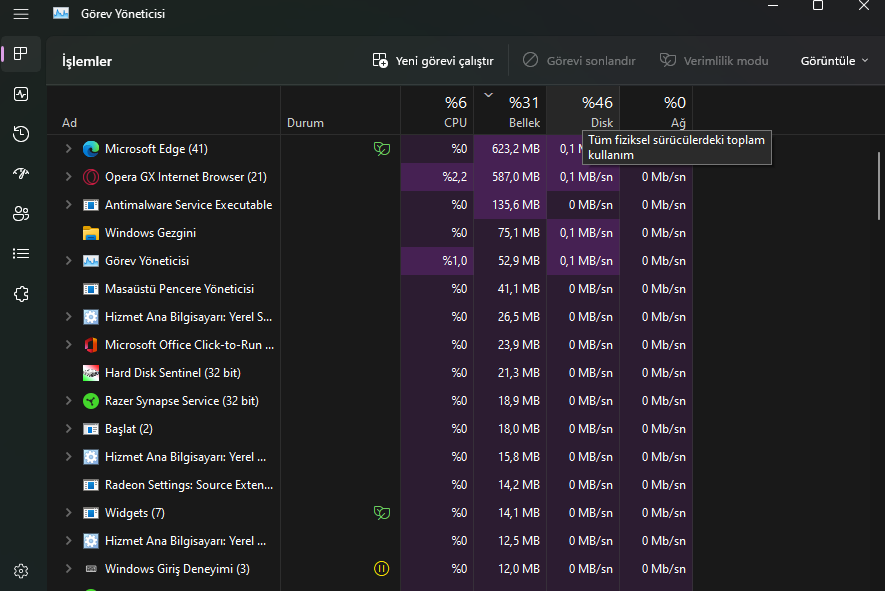The width and height of the screenshot is (885, 591).
Task: Expand the Widgets (7) process group
Action: (68, 513)
